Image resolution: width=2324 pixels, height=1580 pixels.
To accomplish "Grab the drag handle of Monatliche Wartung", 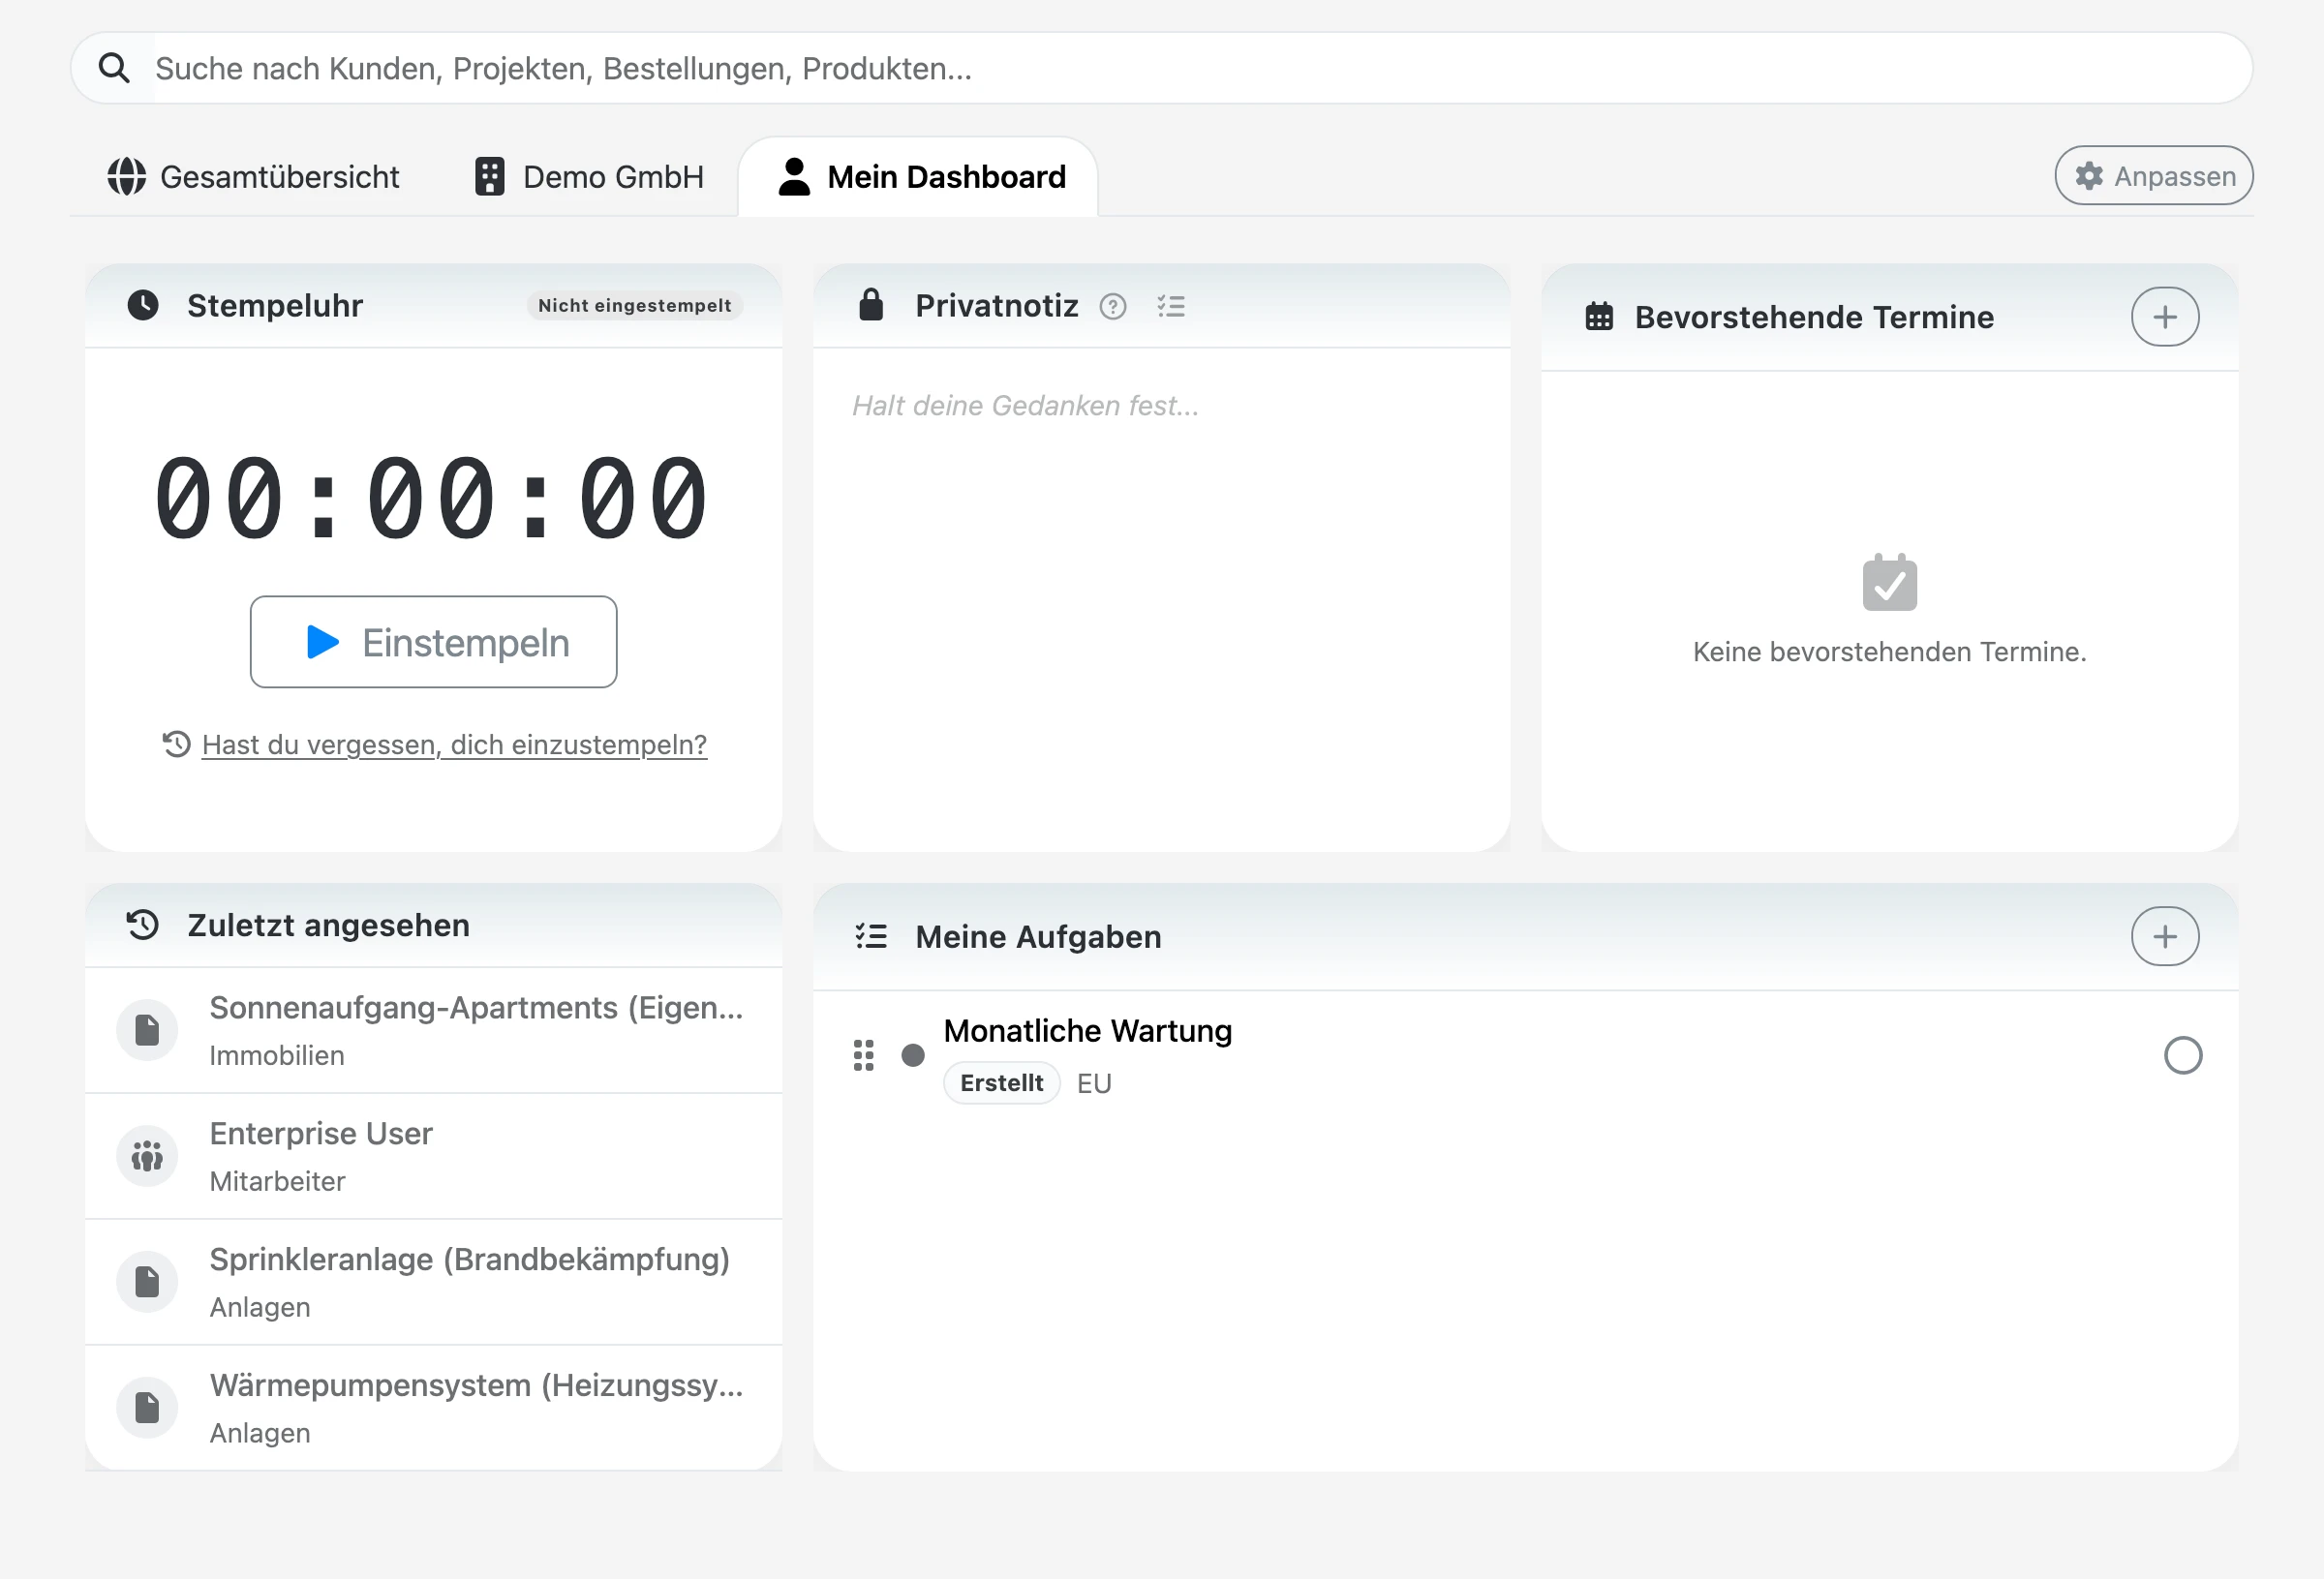I will coord(864,1056).
